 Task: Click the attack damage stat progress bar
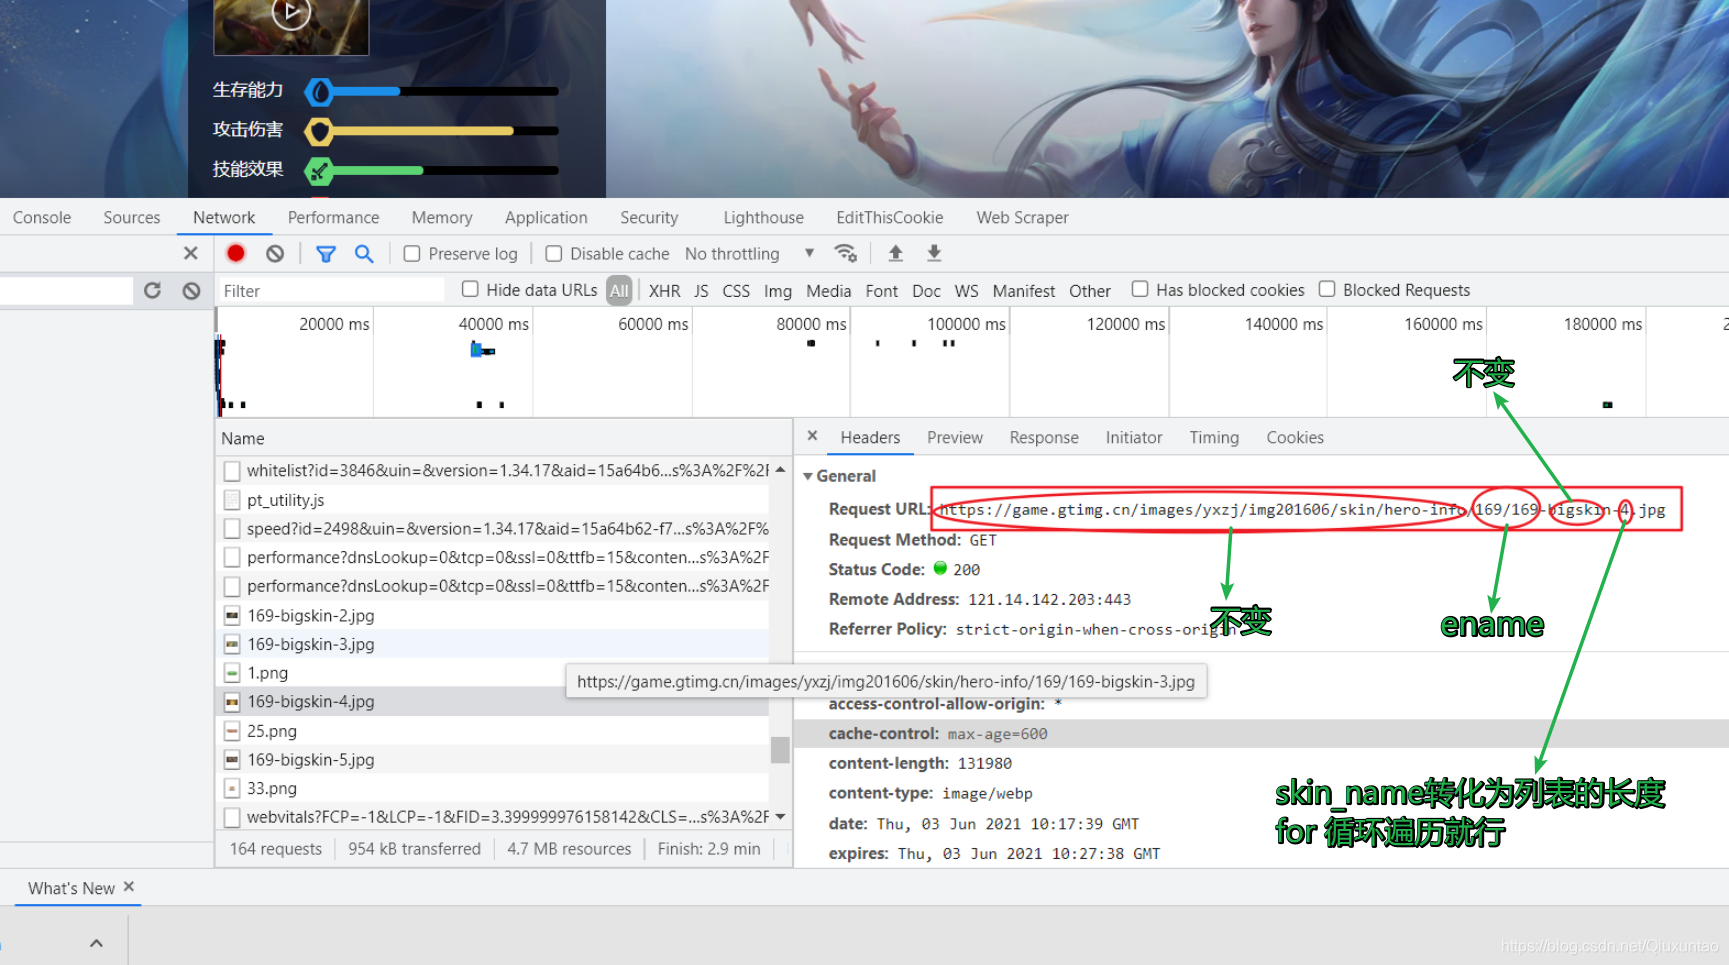coord(446,131)
